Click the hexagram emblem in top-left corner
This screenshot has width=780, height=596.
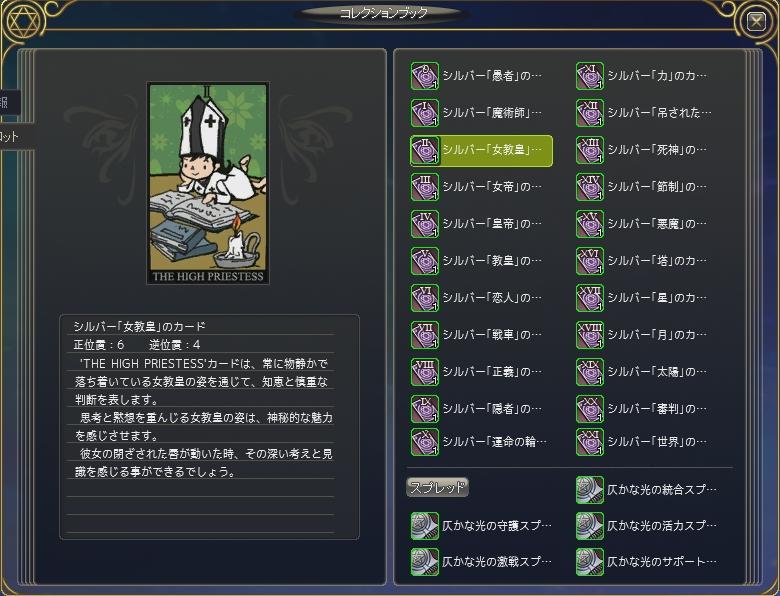click(x=24, y=21)
